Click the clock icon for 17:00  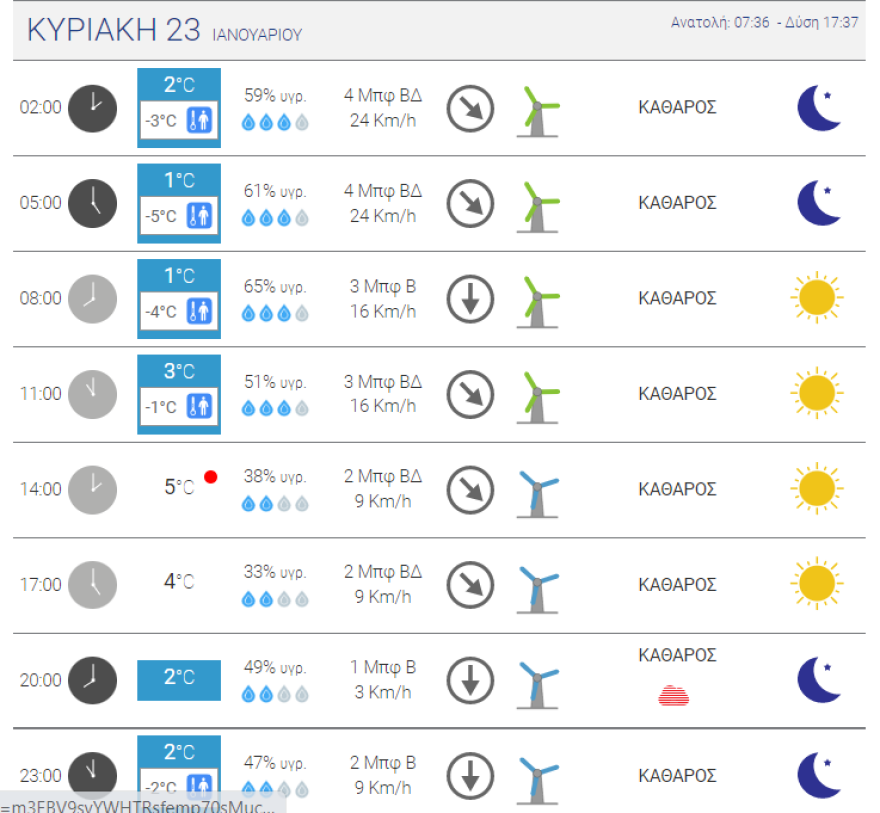point(92,585)
